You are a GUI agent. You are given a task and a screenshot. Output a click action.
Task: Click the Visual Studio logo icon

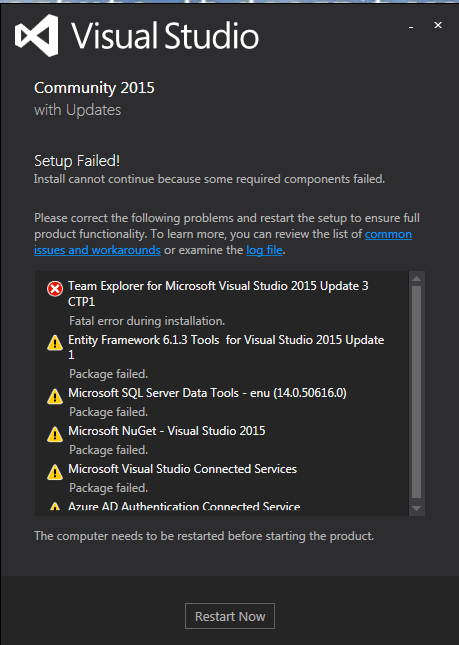[36, 35]
